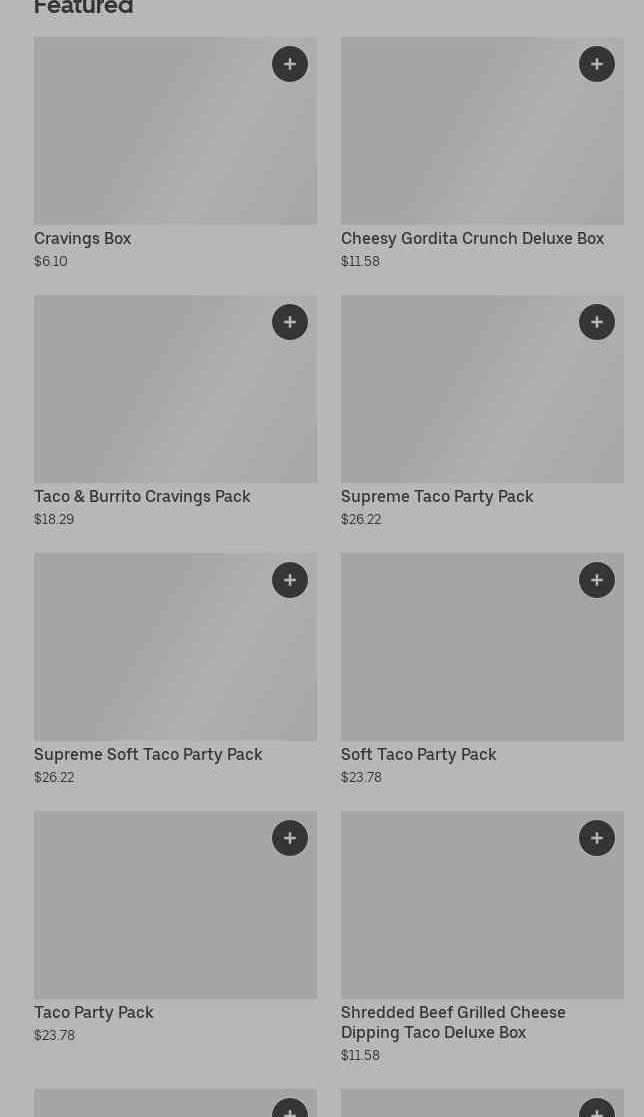Screen dimensions: 644x1117
Task: Select Taco Party Pack title text
Action: [94, 1012]
